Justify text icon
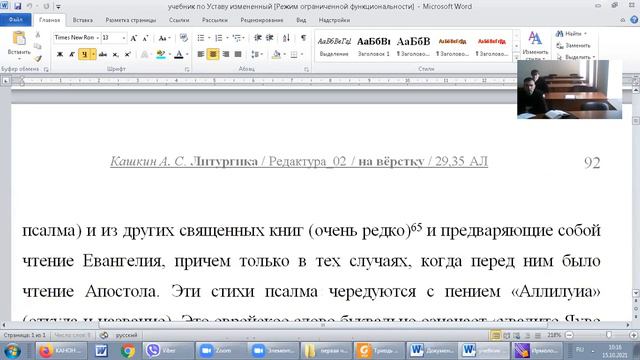The width and height of the screenshot is (640, 360). (238, 54)
